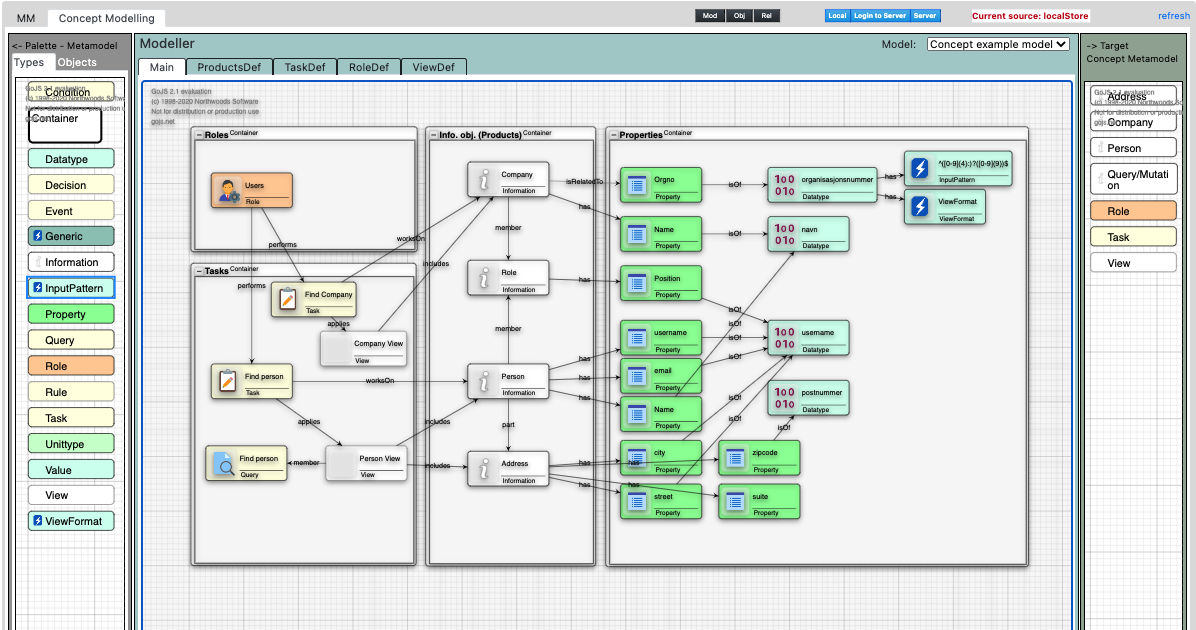Viewport: 1196px width, 630px height.
Task: Collapse the Info. obj. (Products) container
Action: [434, 135]
